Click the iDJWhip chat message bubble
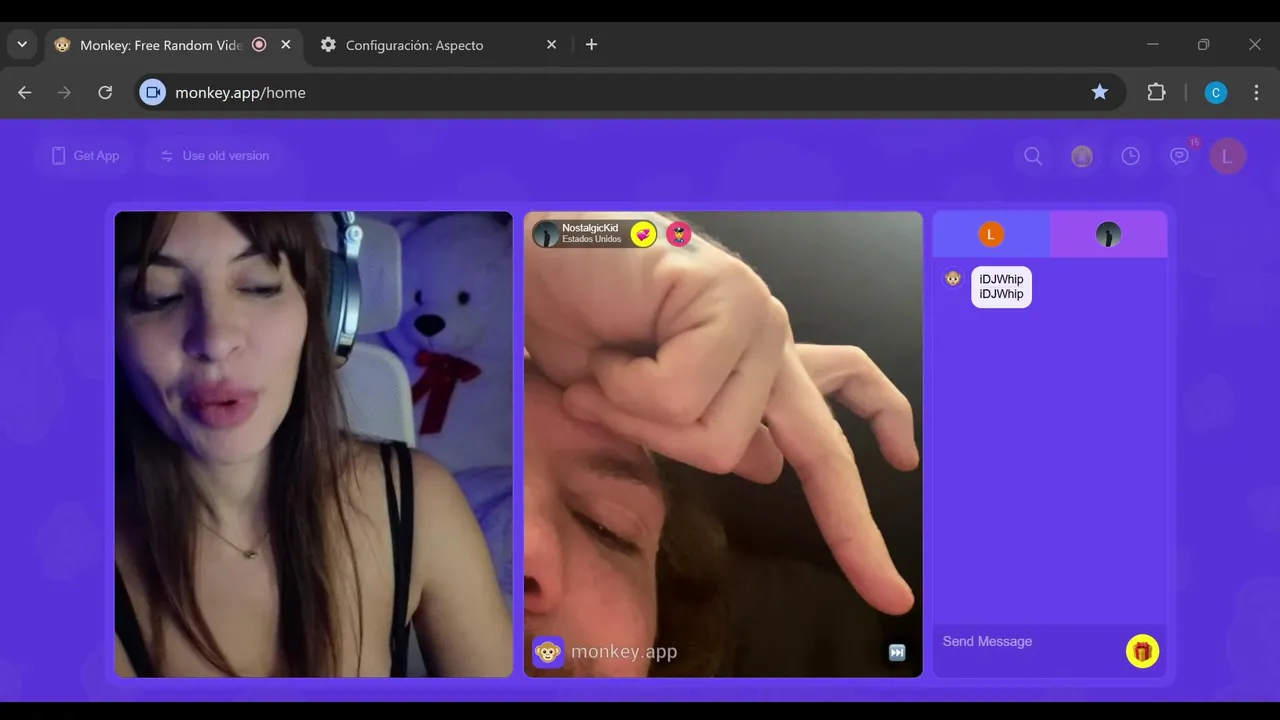The width and height of the screenshot is (1280, 720). coord(1001,287)
